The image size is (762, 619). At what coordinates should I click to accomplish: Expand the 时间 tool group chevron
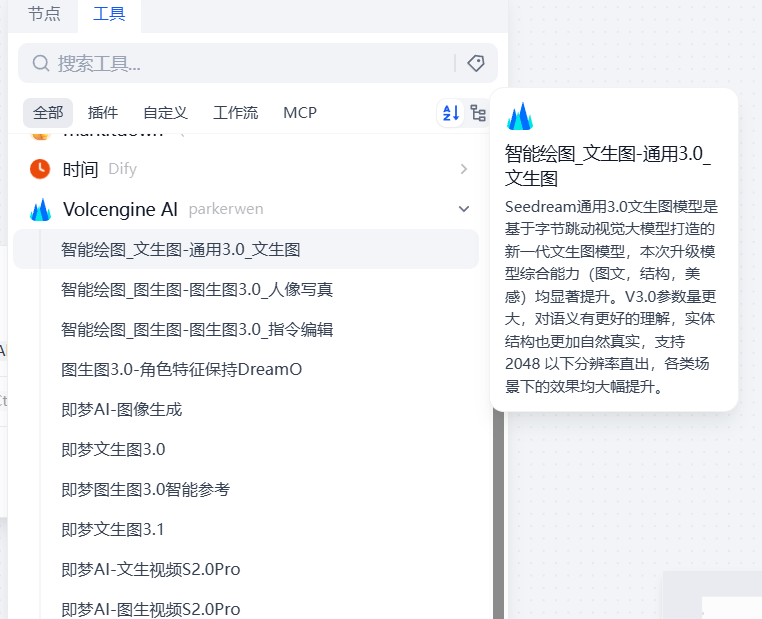(x=463, y=169)
